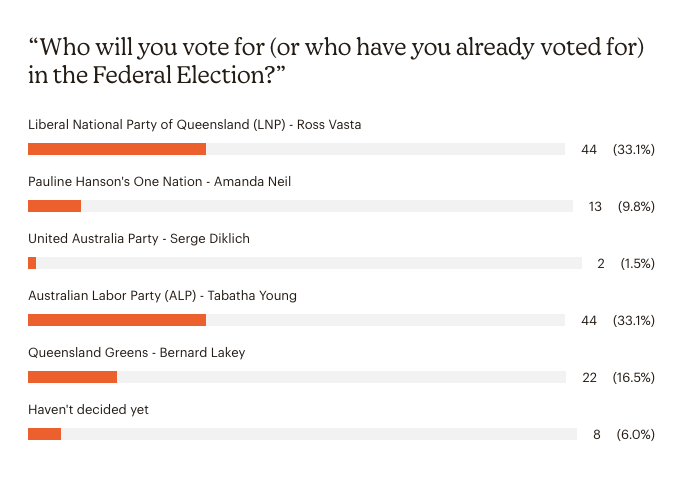Click the 16.5% percentage value
Viewport: 683px width, 477px height.
pos(634,377)
